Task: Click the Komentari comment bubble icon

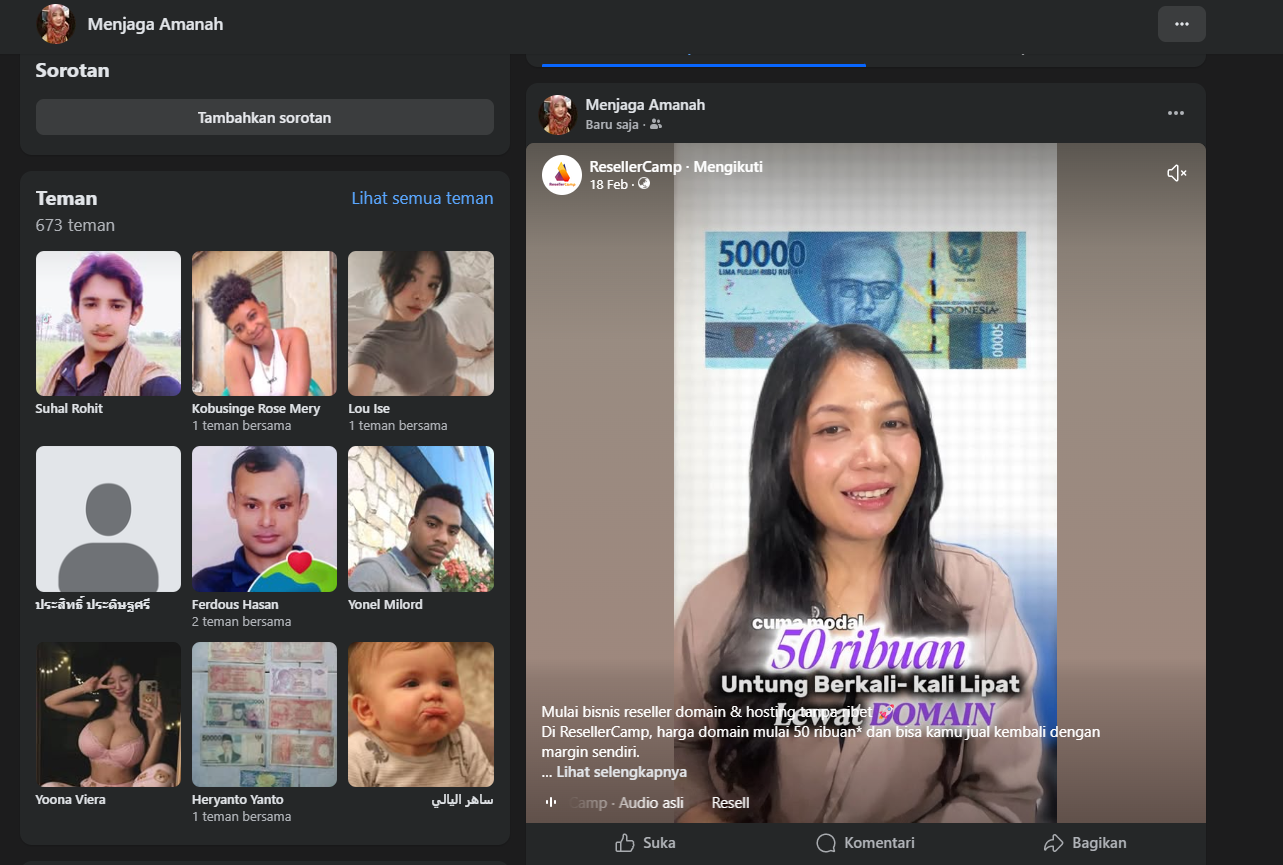Action: click(x=826, y=843)
